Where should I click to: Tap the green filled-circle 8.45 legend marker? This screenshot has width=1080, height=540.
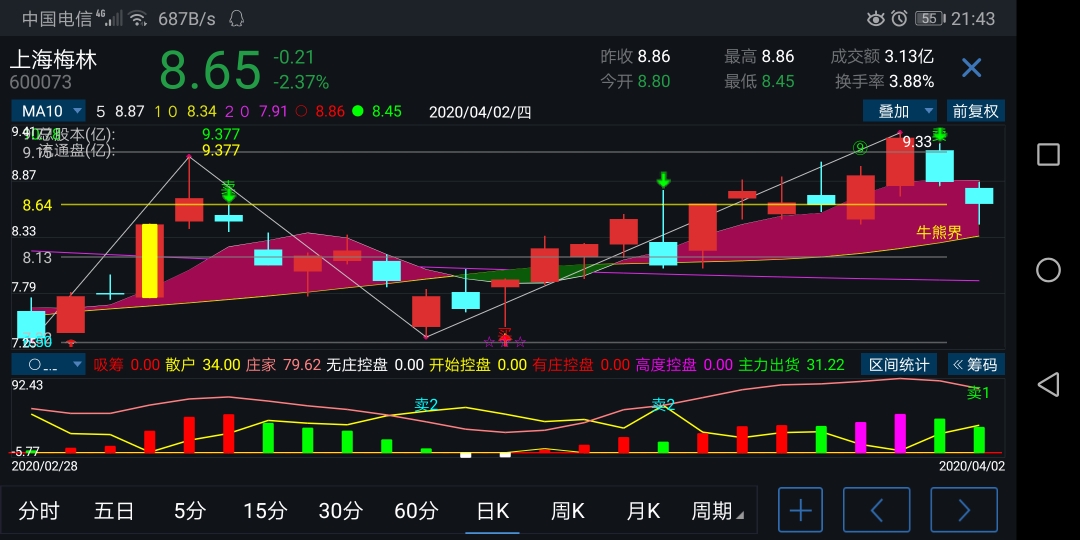click(x=357, y=111)
